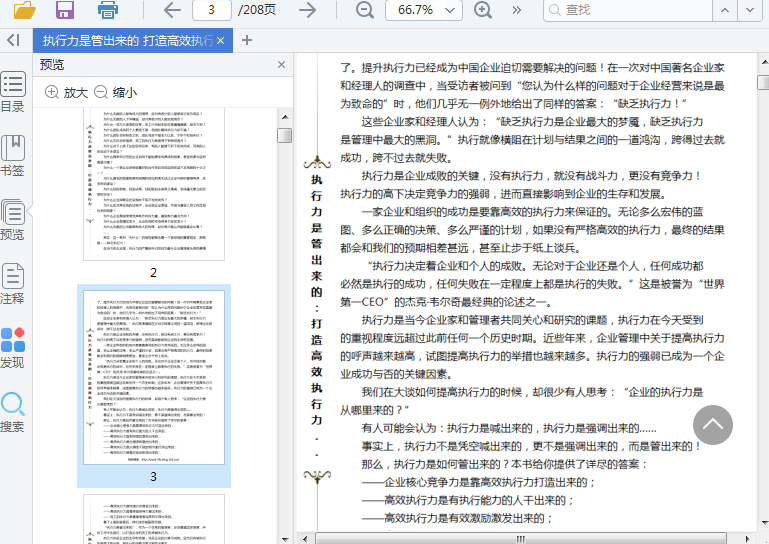Open the 目录 sidebar panel
The height and width of the screenshot is (544, 769).
(13, 92)
